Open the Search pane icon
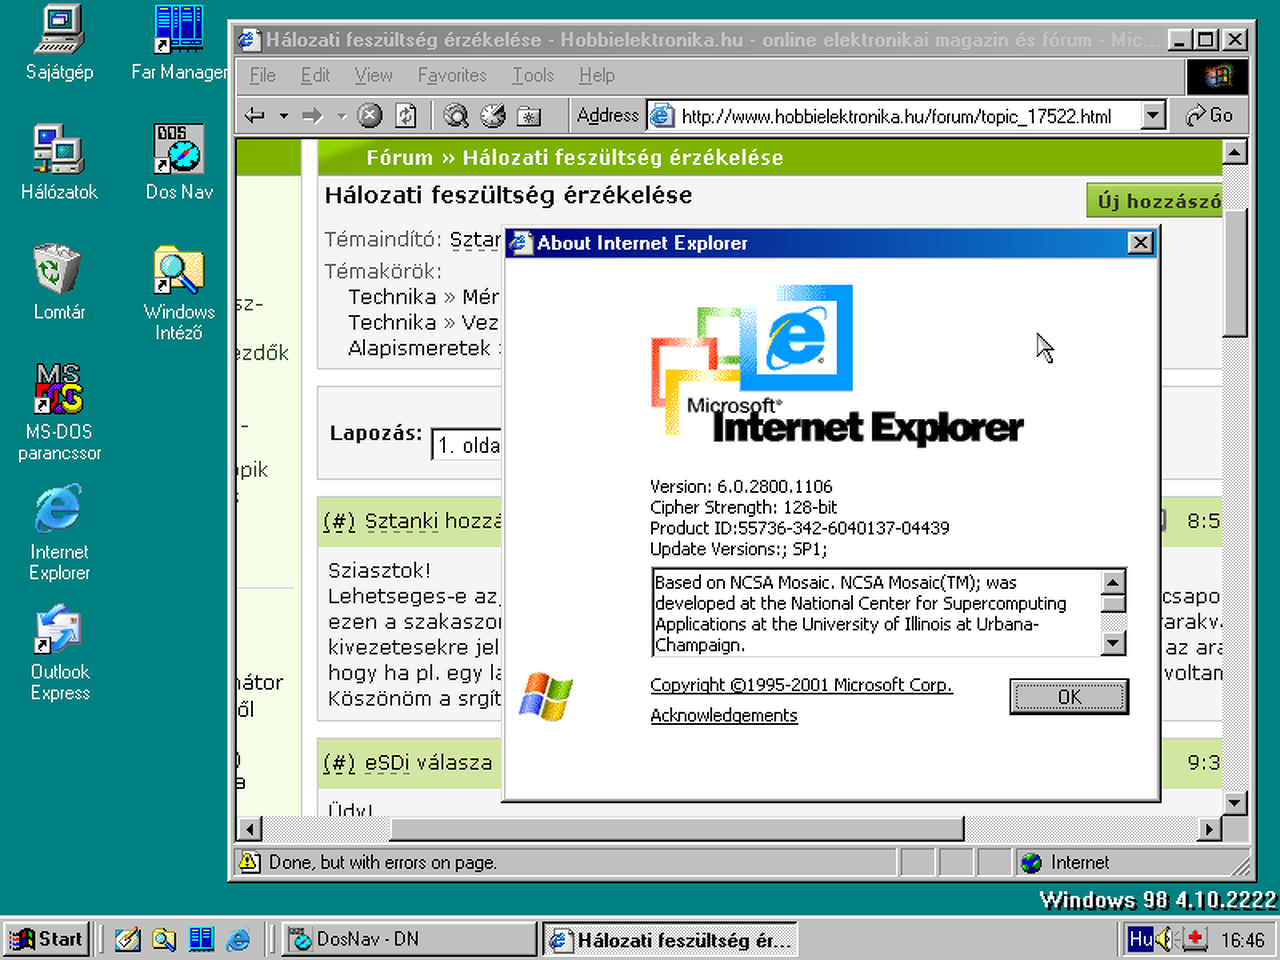This screenshot has height=960, width=1280. point(456,116)
